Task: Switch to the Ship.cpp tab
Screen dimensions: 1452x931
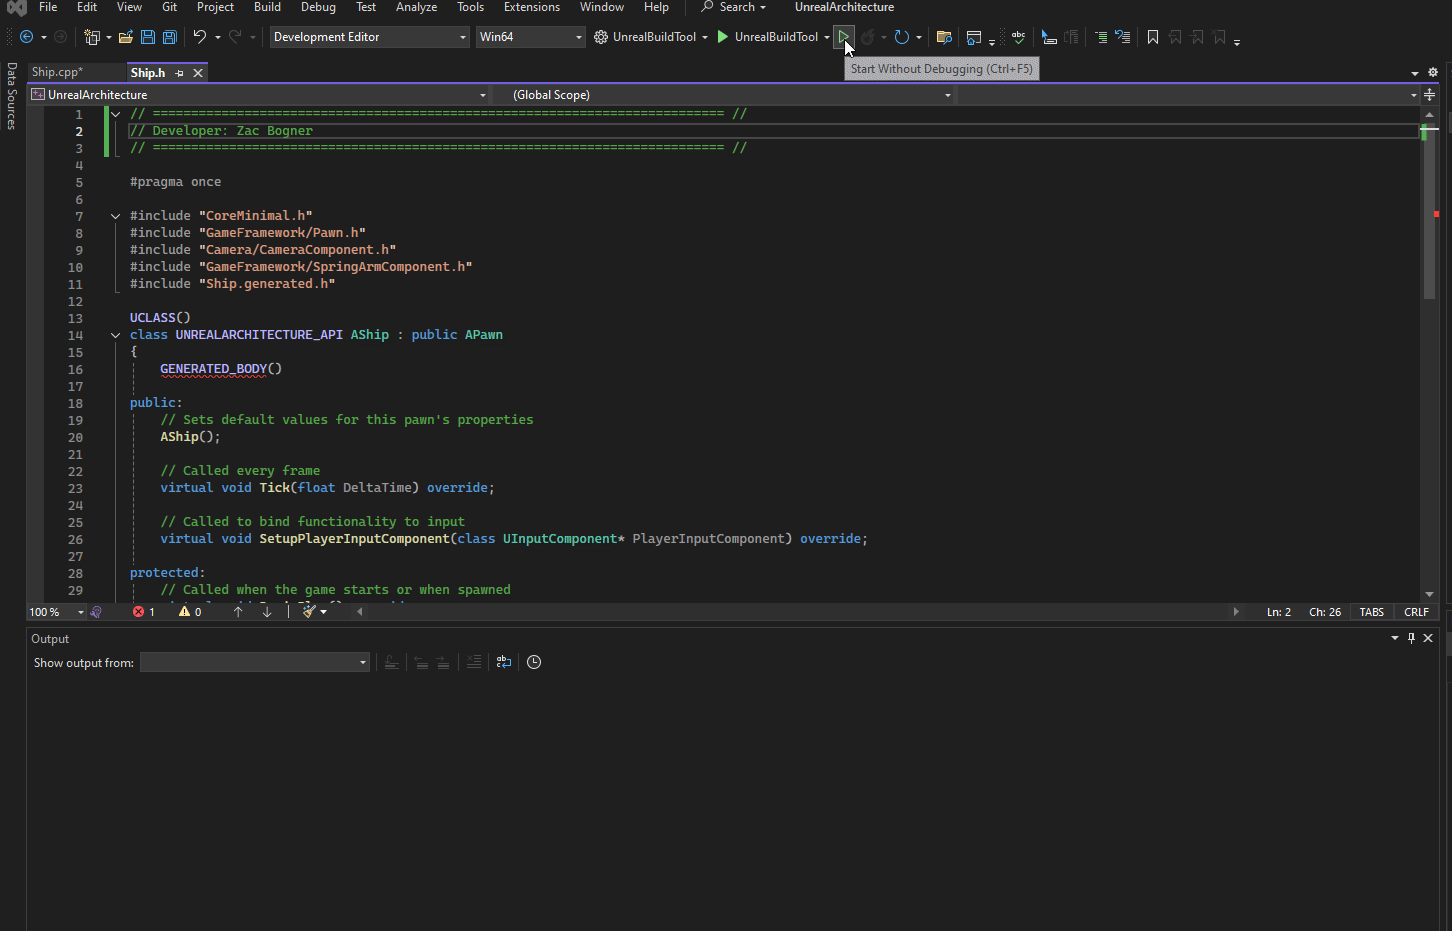Action: point(57,72)
